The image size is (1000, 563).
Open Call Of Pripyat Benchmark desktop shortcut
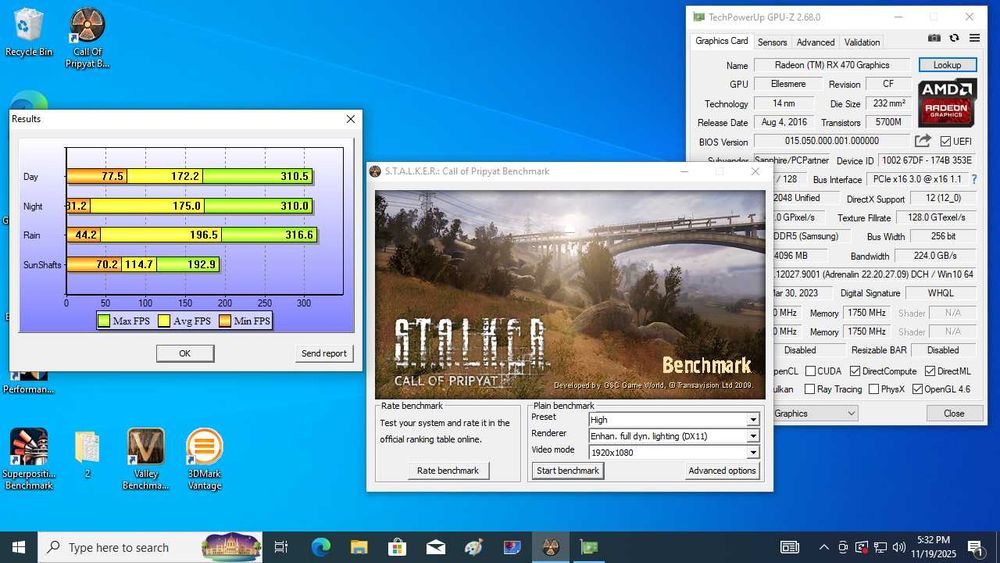87,38
